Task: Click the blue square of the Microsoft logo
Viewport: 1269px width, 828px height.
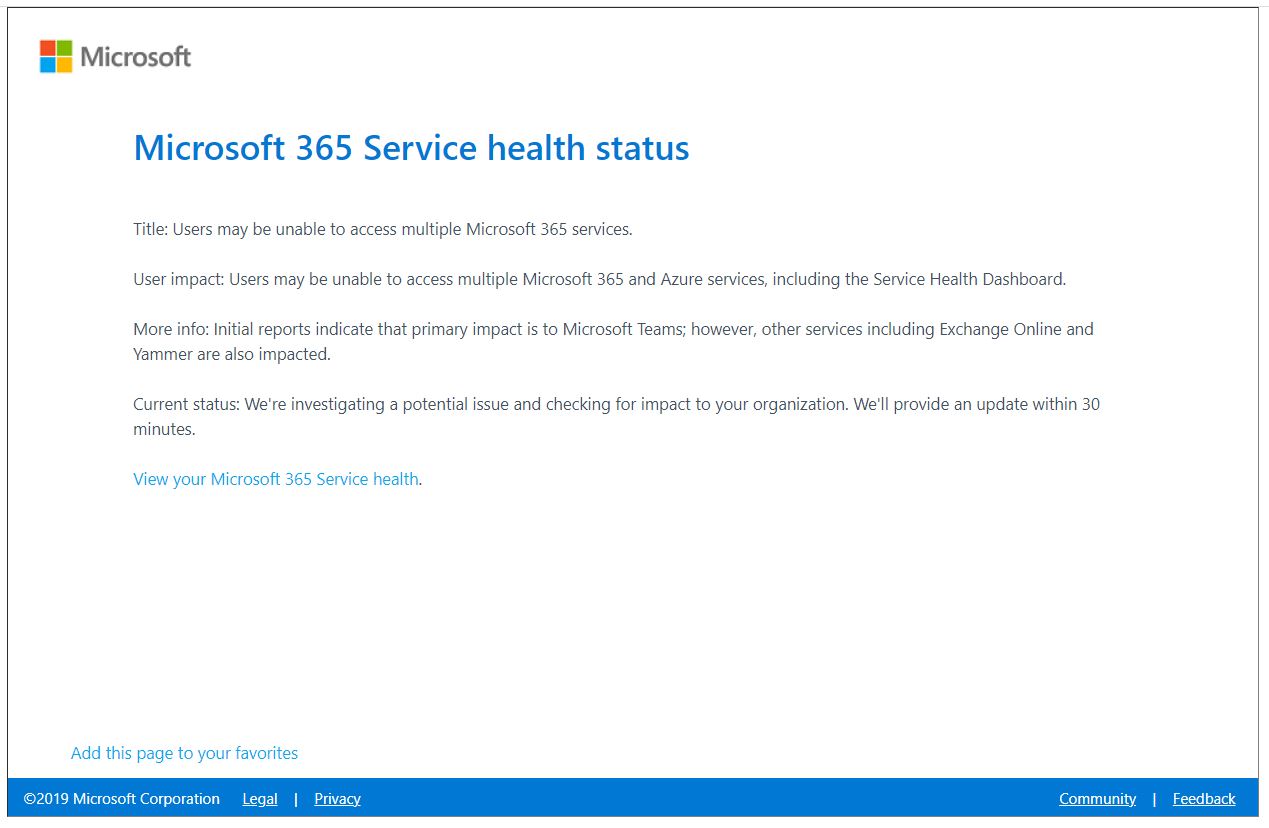Action: pyautogui.click(x=47, y=65)
